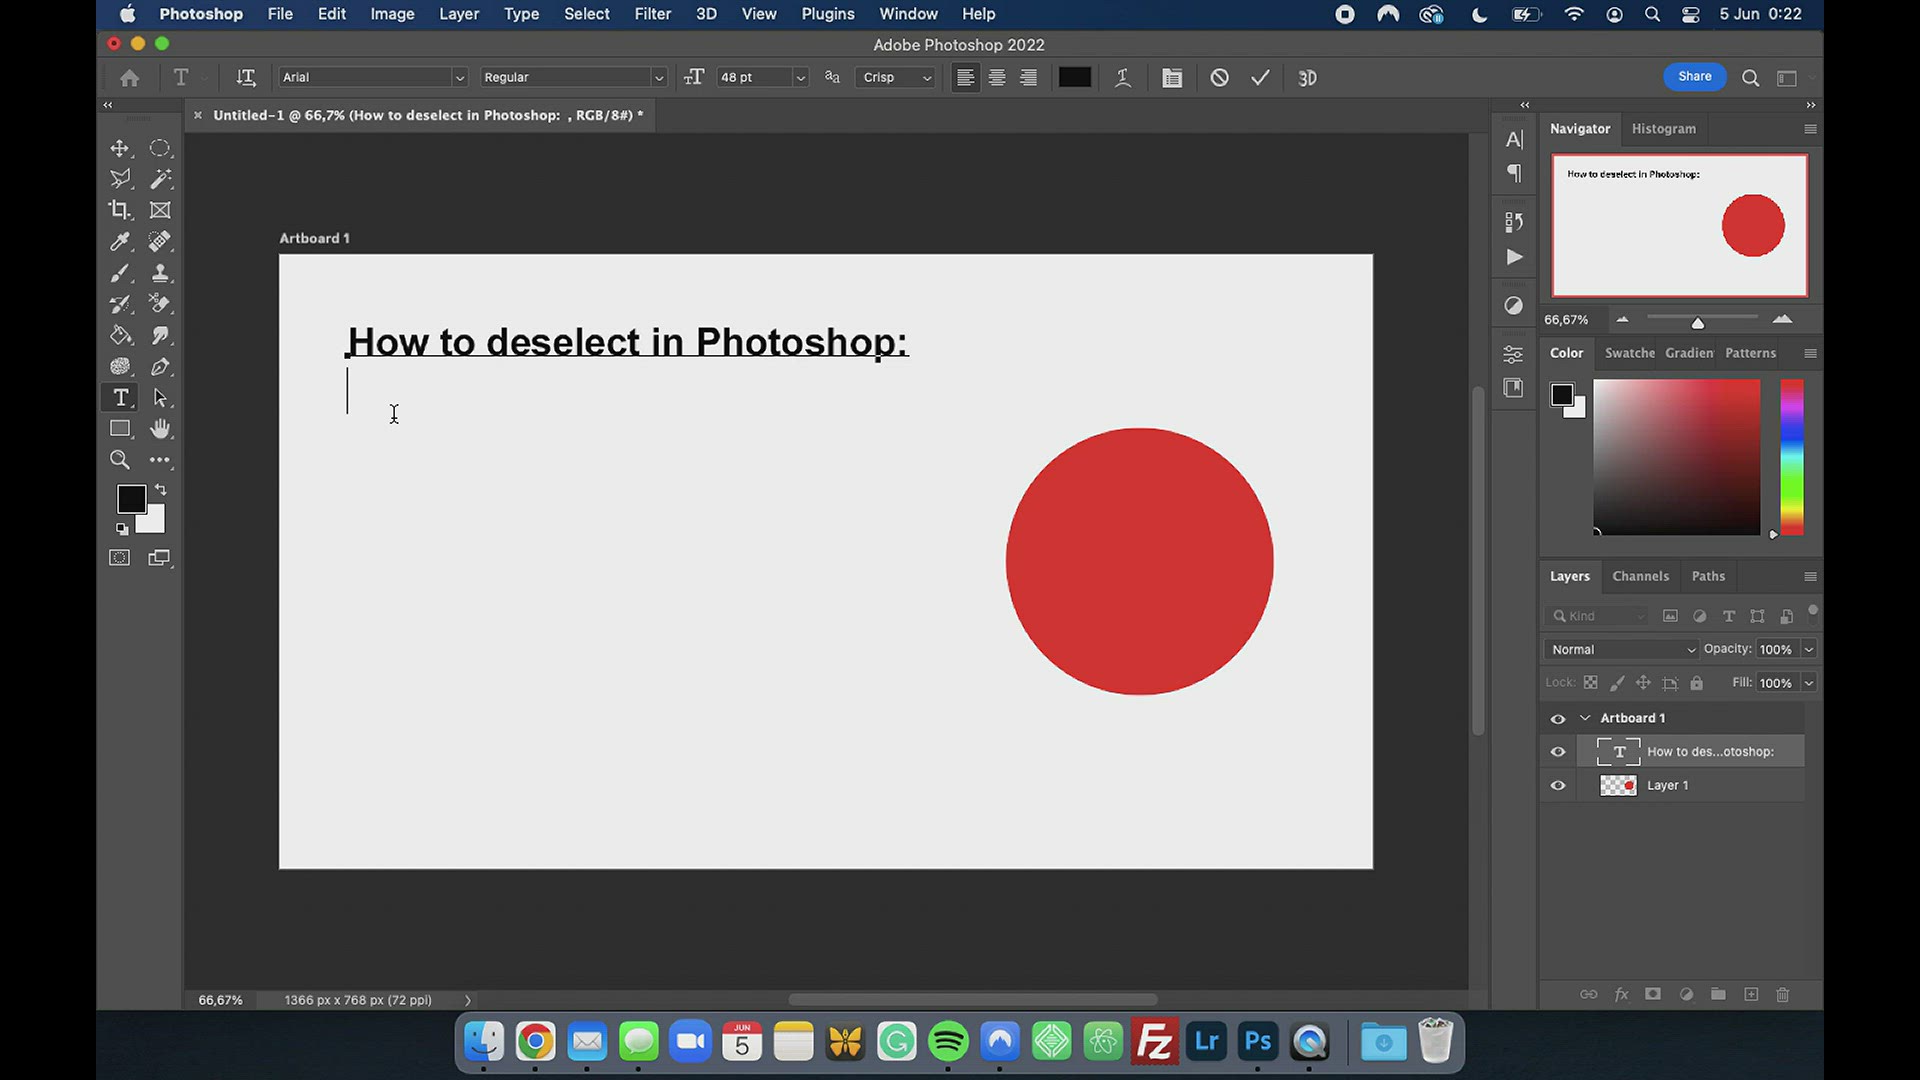
Task: Toggle lock position
Action: (x=1643, y=683)
